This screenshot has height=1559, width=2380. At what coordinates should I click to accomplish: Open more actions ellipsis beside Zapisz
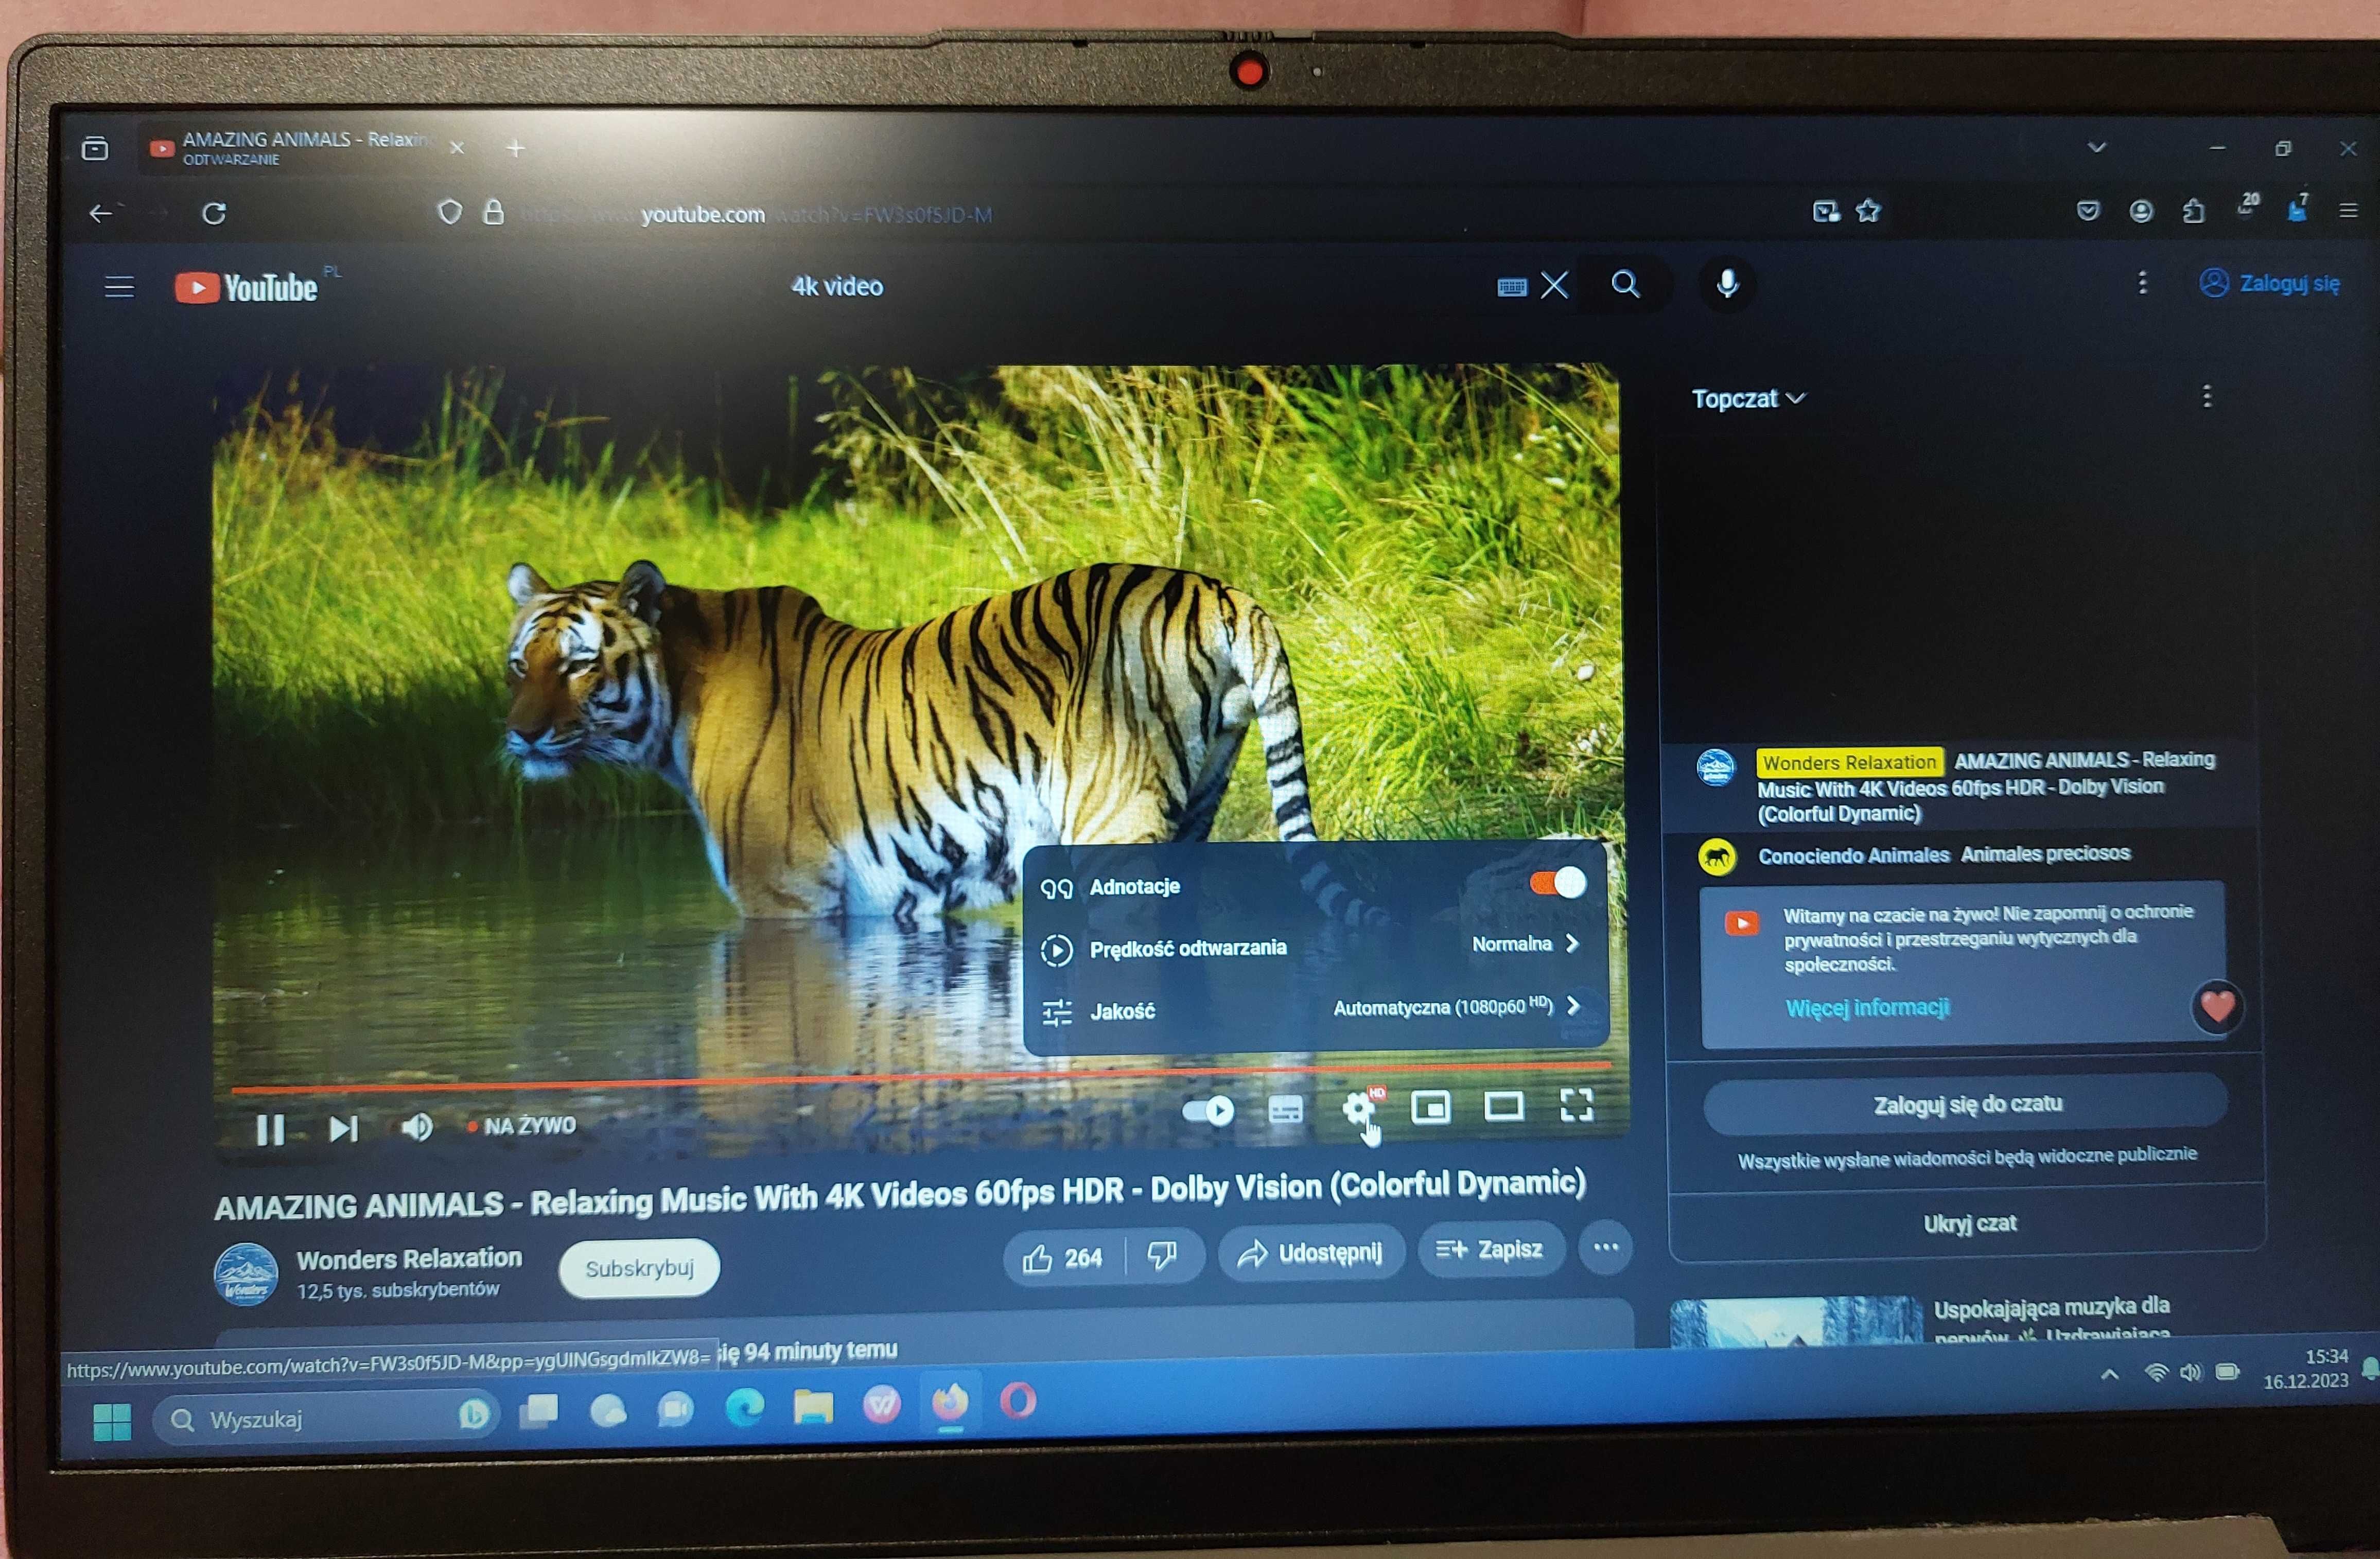pyautogui.click(x=1605, y=1247)
